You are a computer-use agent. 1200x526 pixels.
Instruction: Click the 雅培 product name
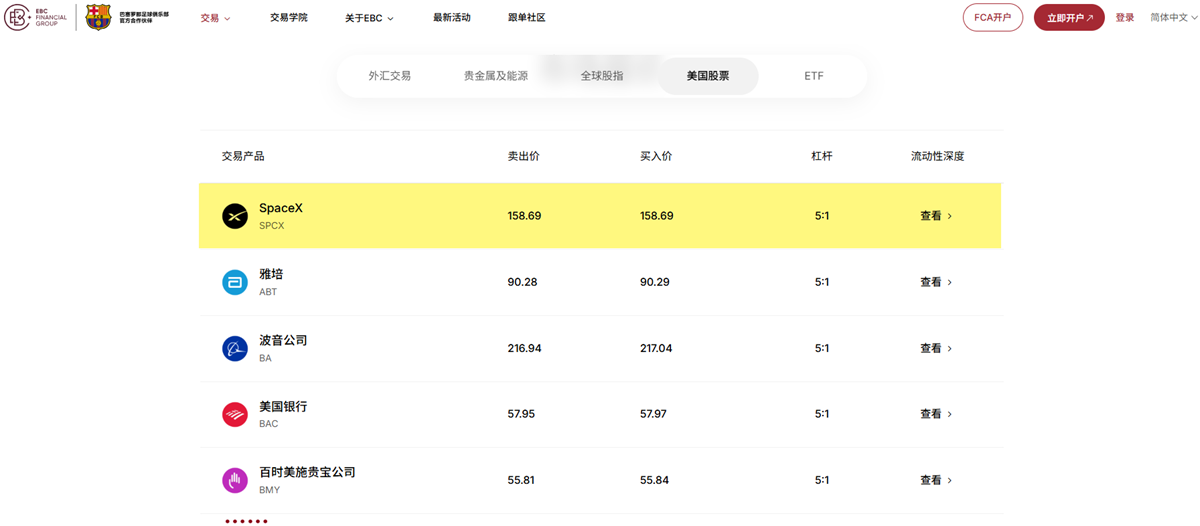(271, 274)
